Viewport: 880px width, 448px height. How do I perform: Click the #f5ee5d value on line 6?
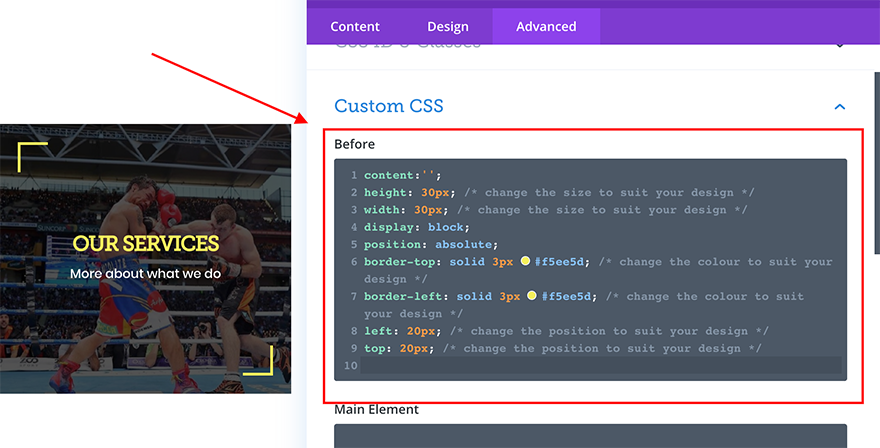click(x=559, y=262)
